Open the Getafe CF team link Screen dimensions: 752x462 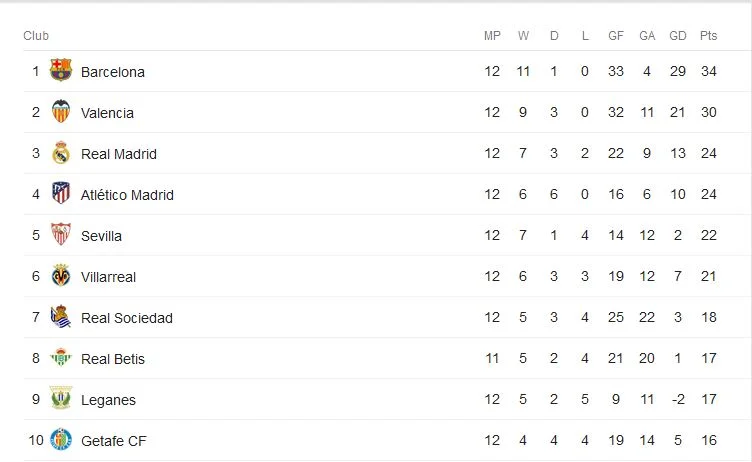pyautogui.click(x=114, y=441)
